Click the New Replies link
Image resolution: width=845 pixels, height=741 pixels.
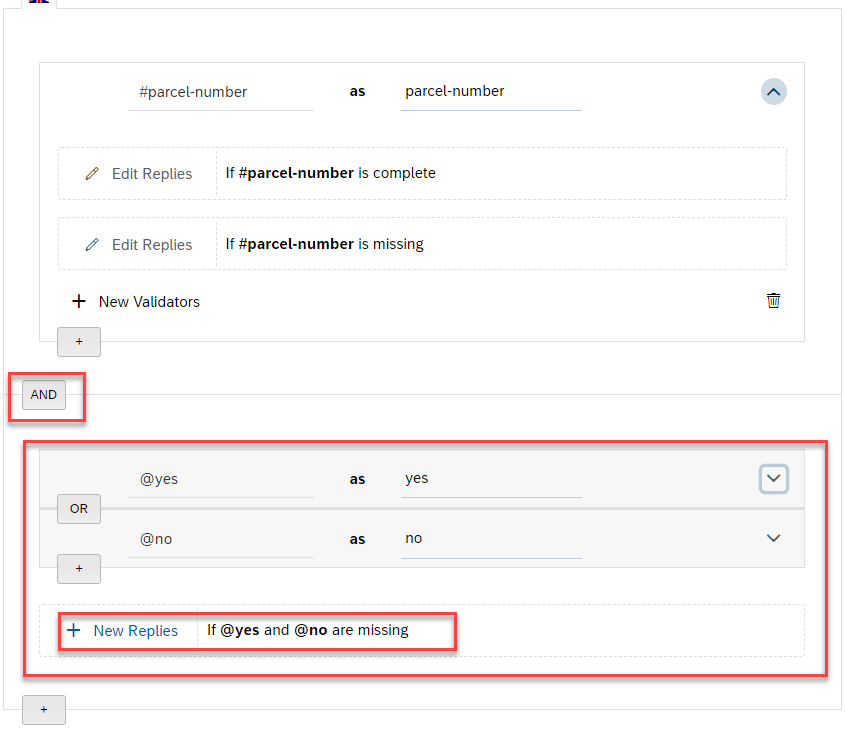click(135, 631)
